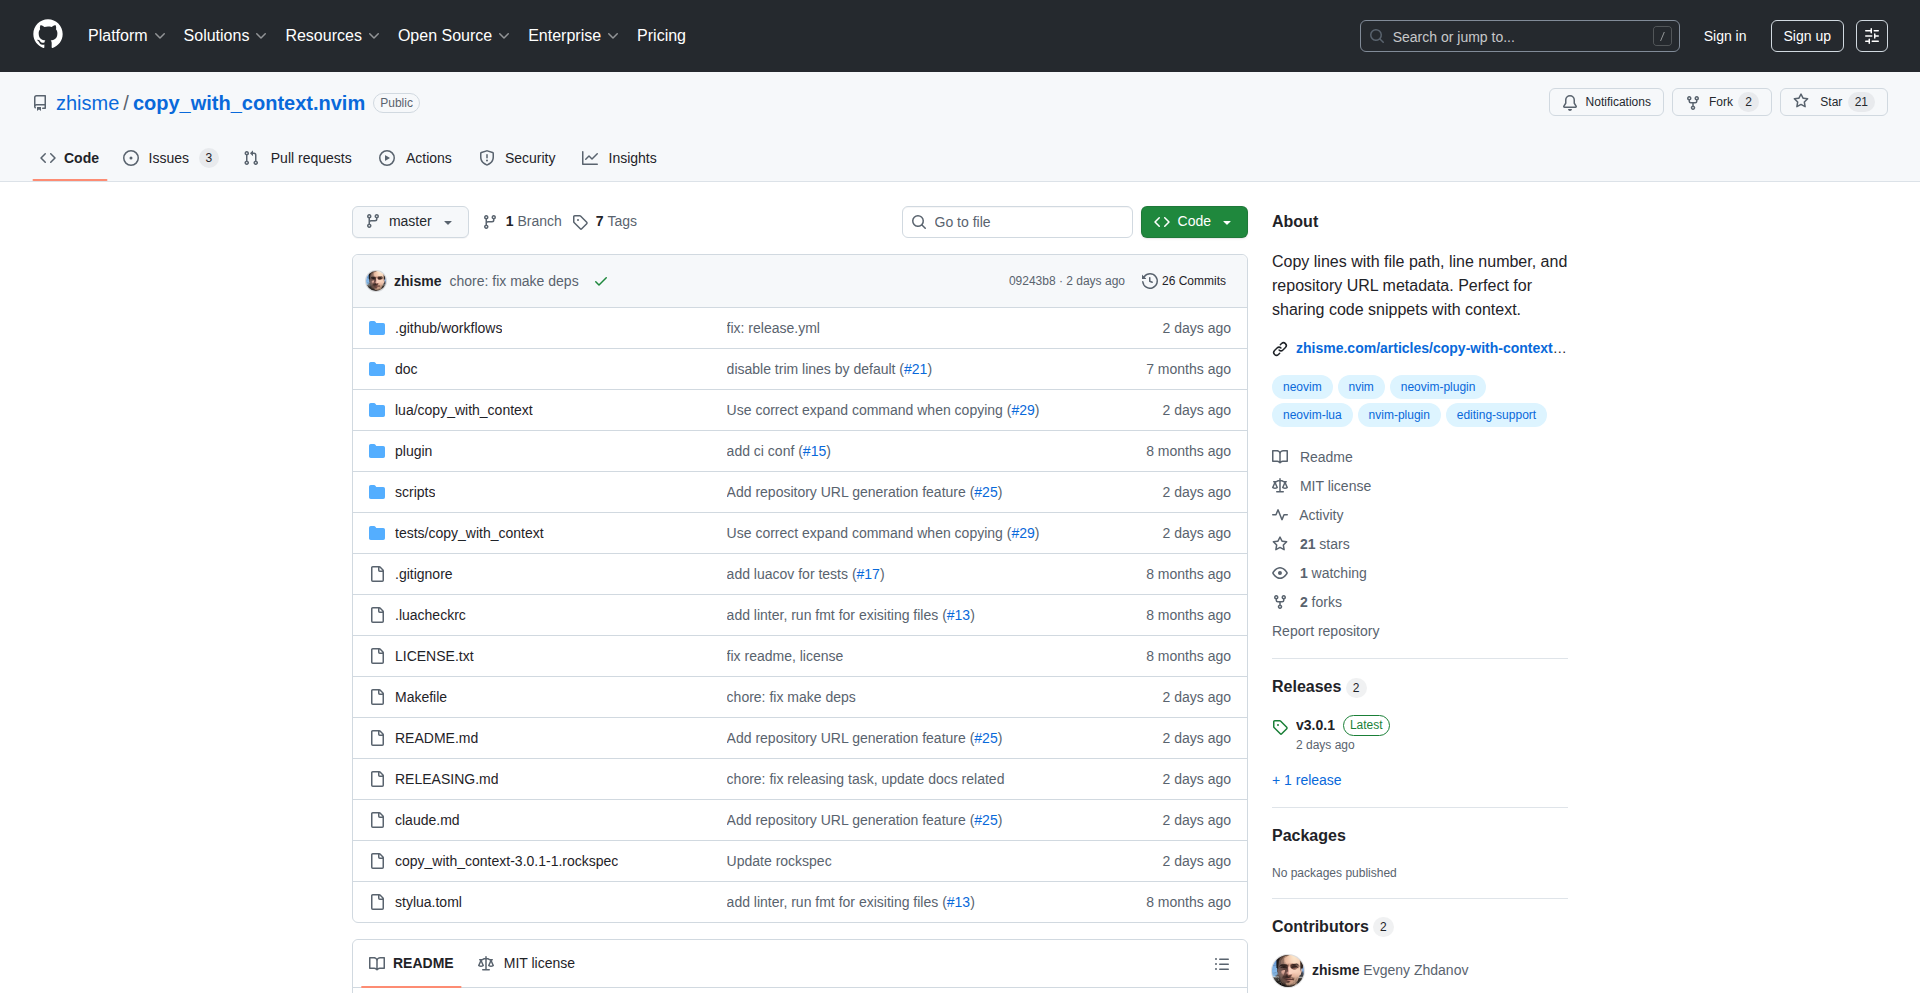Screen dimensions: 1920x993
Task: Click the green commit status checkmark
Action: tap(601, 281)
